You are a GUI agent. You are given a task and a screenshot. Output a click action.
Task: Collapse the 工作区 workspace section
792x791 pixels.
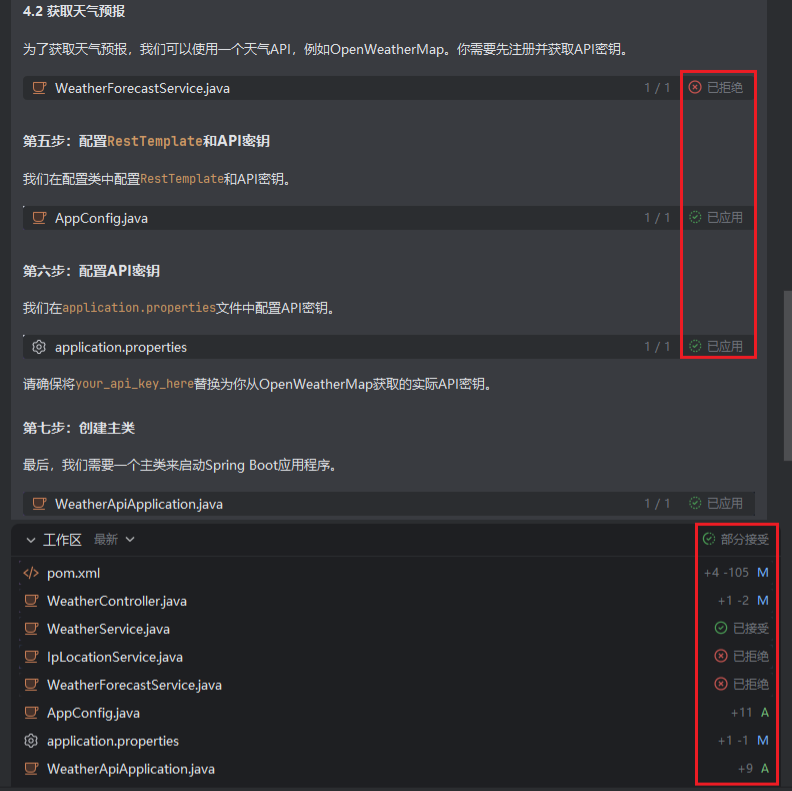click(x=31, y=540)
